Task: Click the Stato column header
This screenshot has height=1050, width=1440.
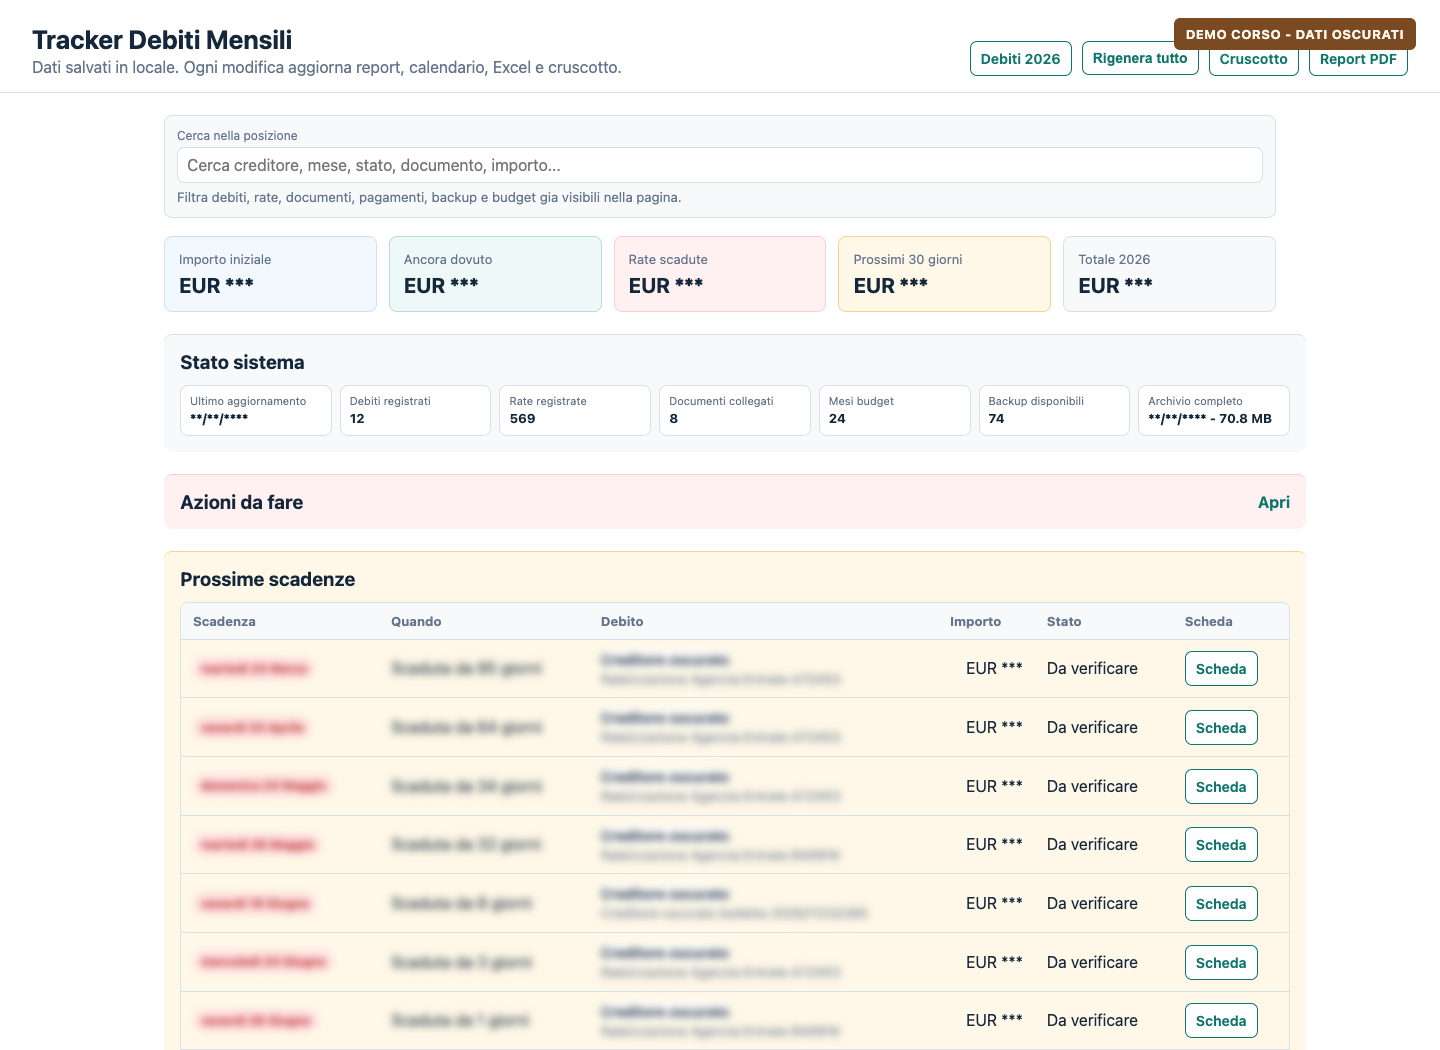Action: click(x=1064, y=621)
